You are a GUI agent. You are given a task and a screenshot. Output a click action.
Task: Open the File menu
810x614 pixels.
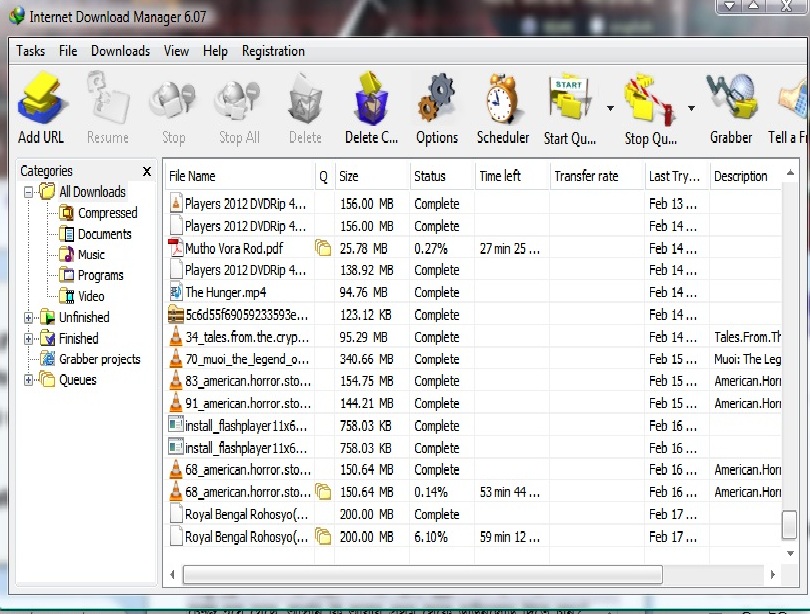coord(68,51)
